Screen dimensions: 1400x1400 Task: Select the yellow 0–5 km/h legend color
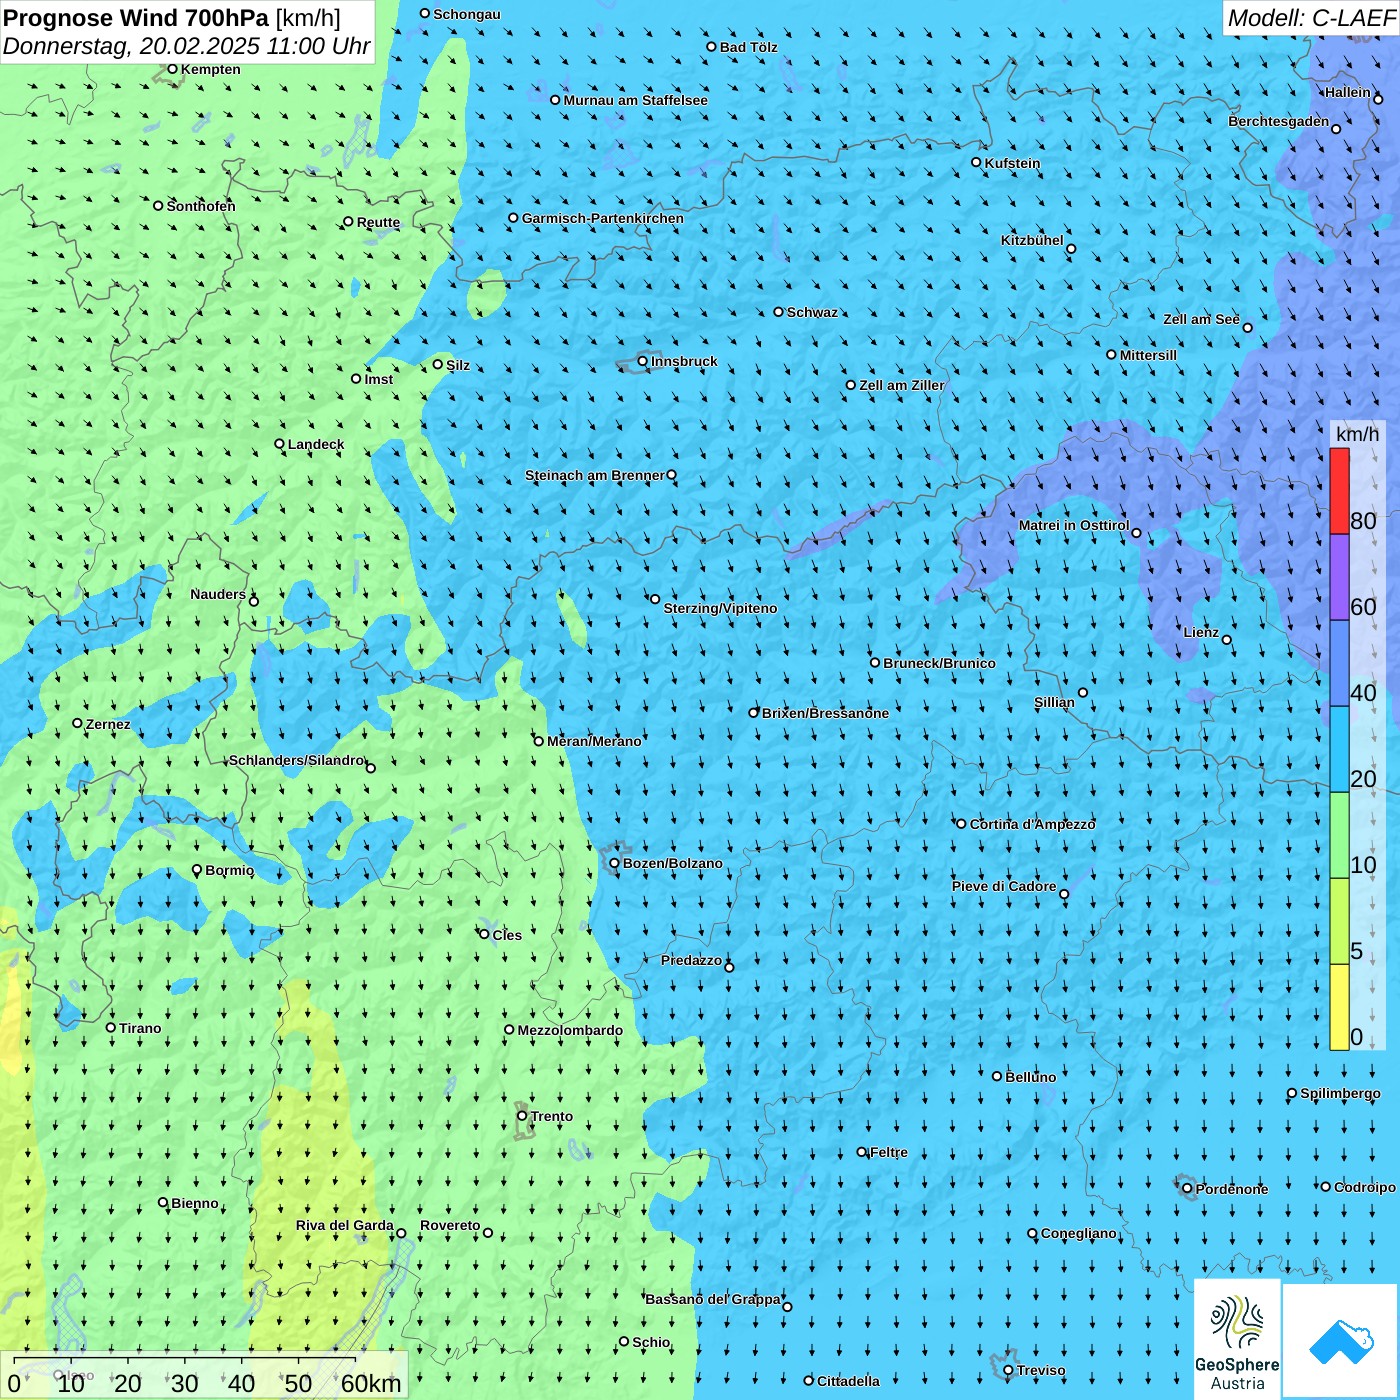[1339, 1008]
